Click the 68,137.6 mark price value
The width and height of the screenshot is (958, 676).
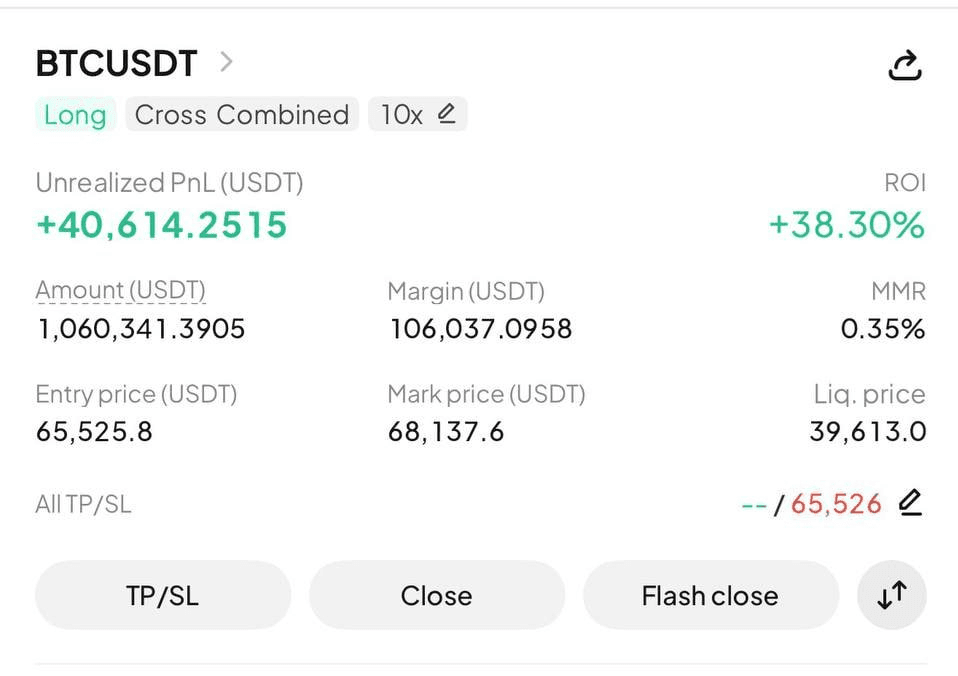446,432
